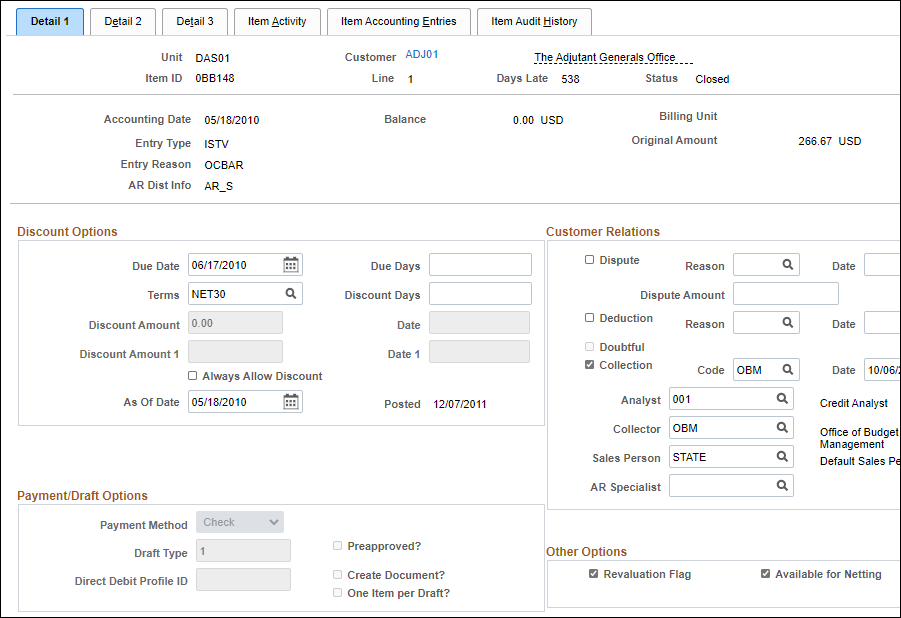
Task: Uncheck Available for Netting
Action: point(765,574)
